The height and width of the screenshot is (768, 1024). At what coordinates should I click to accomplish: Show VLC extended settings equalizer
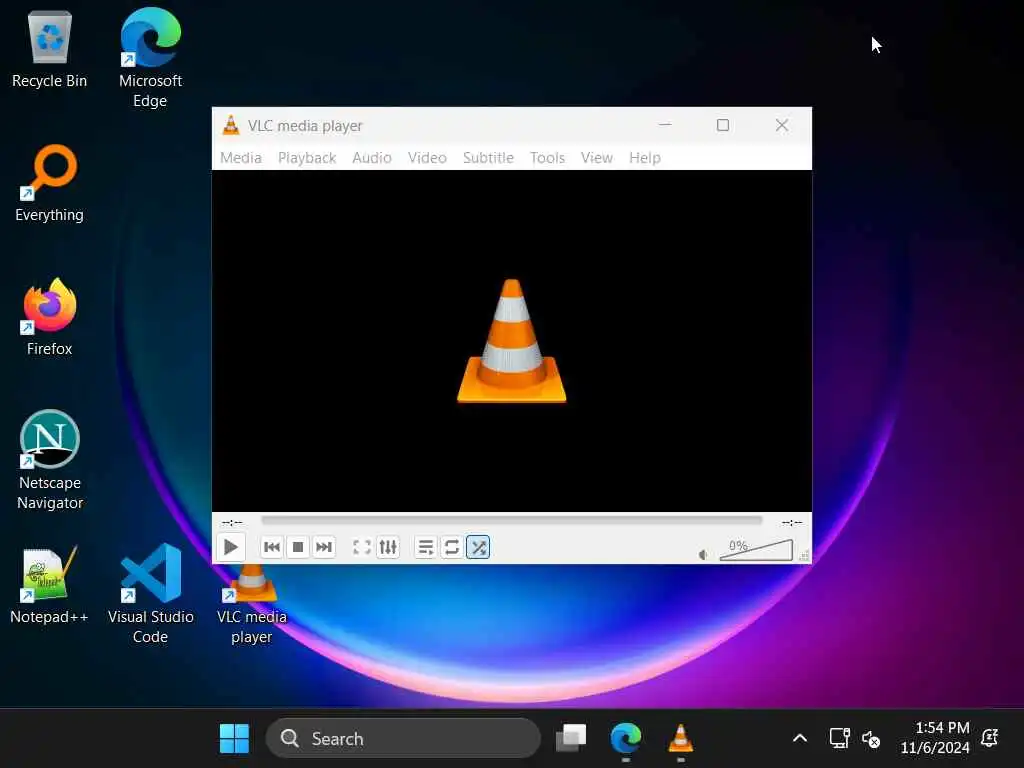point(388,547)
